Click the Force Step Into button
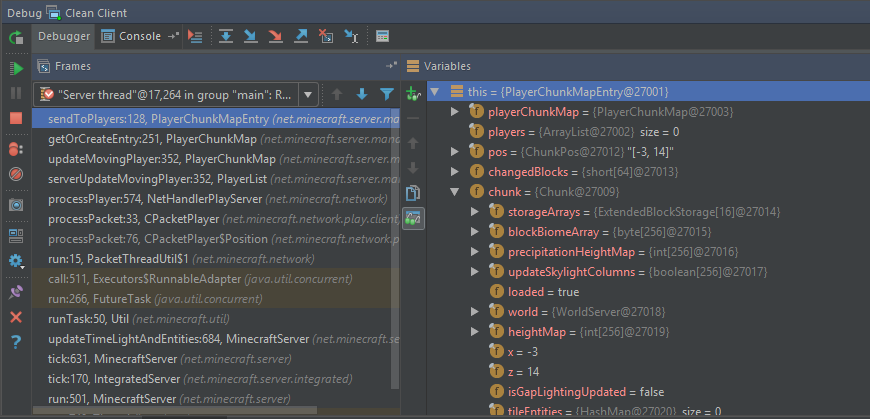The width and height of the screenshot is (870, 419). coord(275,37)
